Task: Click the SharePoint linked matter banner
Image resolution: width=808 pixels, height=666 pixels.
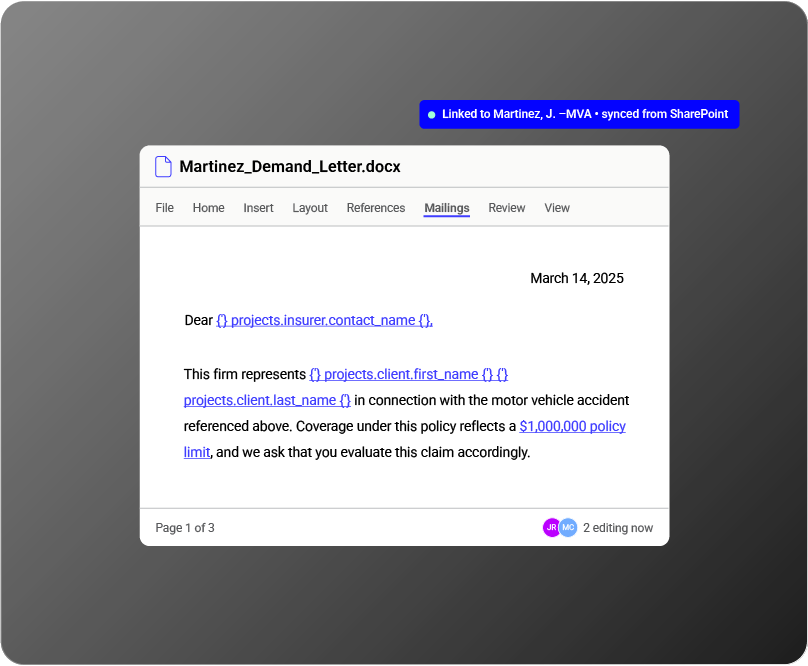Action: pos(579,114)
